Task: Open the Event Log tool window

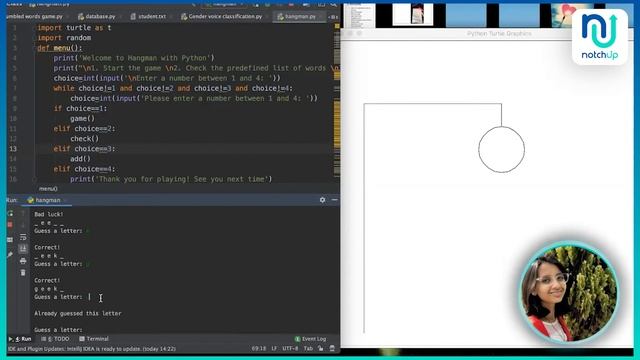Action: (310, 339)
